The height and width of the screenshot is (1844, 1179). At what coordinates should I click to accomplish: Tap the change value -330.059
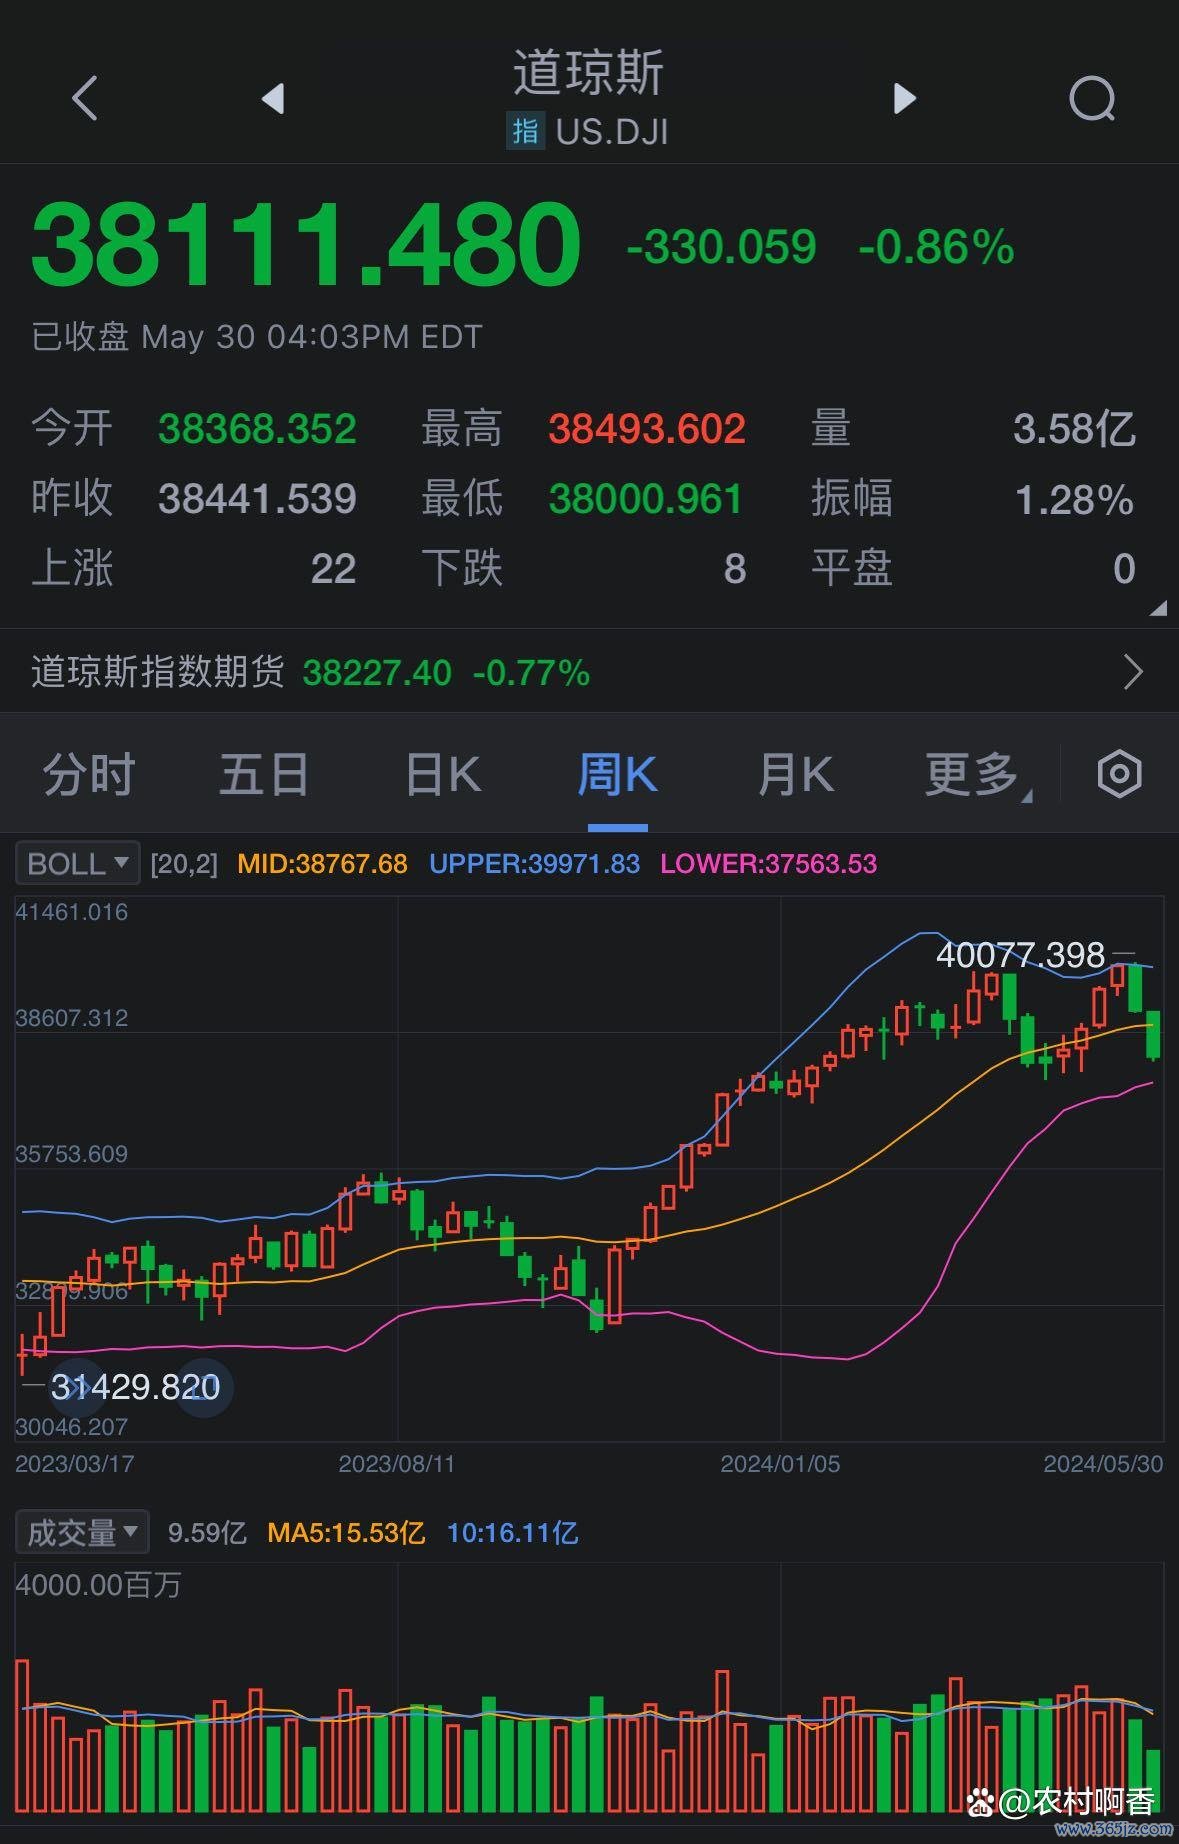point(721,247)
